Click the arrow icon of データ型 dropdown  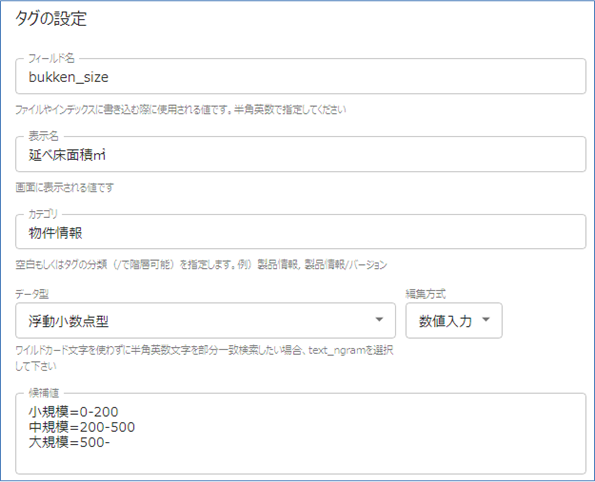379,320
